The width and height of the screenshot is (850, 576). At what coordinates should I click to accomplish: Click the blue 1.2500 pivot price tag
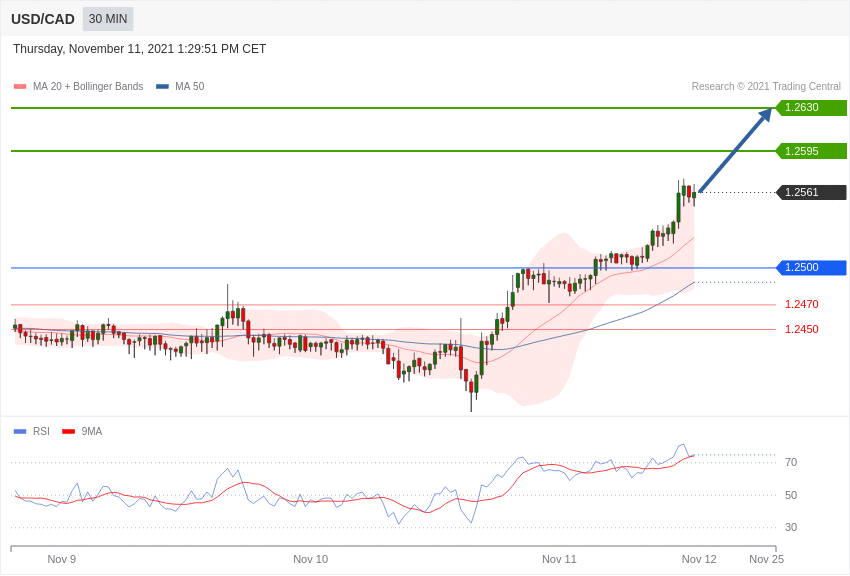tap(811, 268)
